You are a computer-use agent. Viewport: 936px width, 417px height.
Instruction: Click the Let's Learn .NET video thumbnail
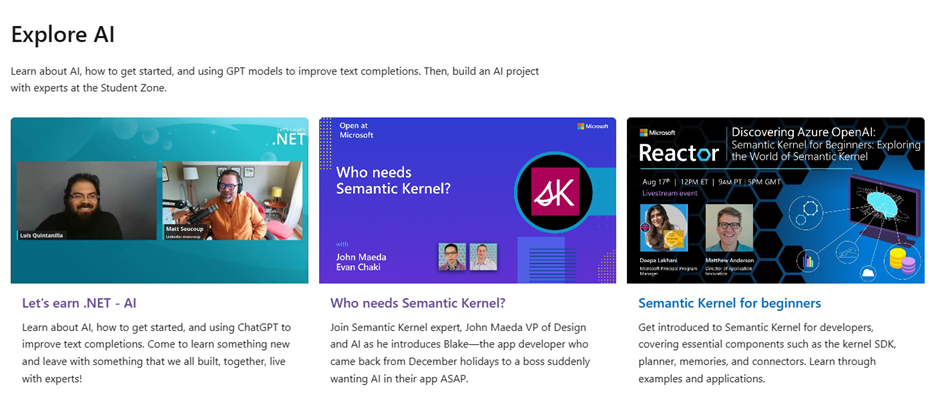point(159,200)
